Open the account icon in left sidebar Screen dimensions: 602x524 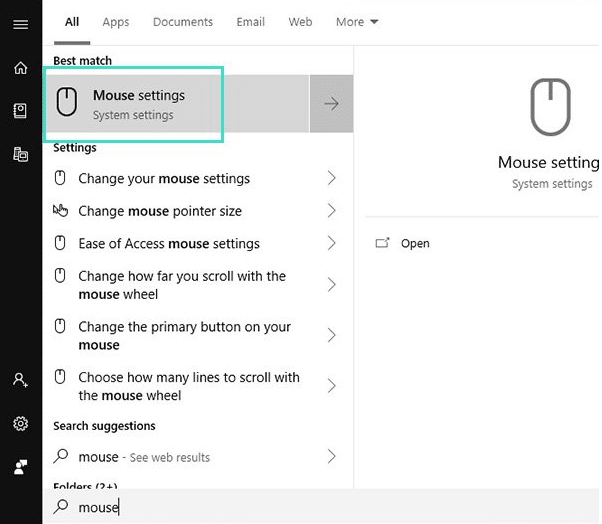point(20,380)
